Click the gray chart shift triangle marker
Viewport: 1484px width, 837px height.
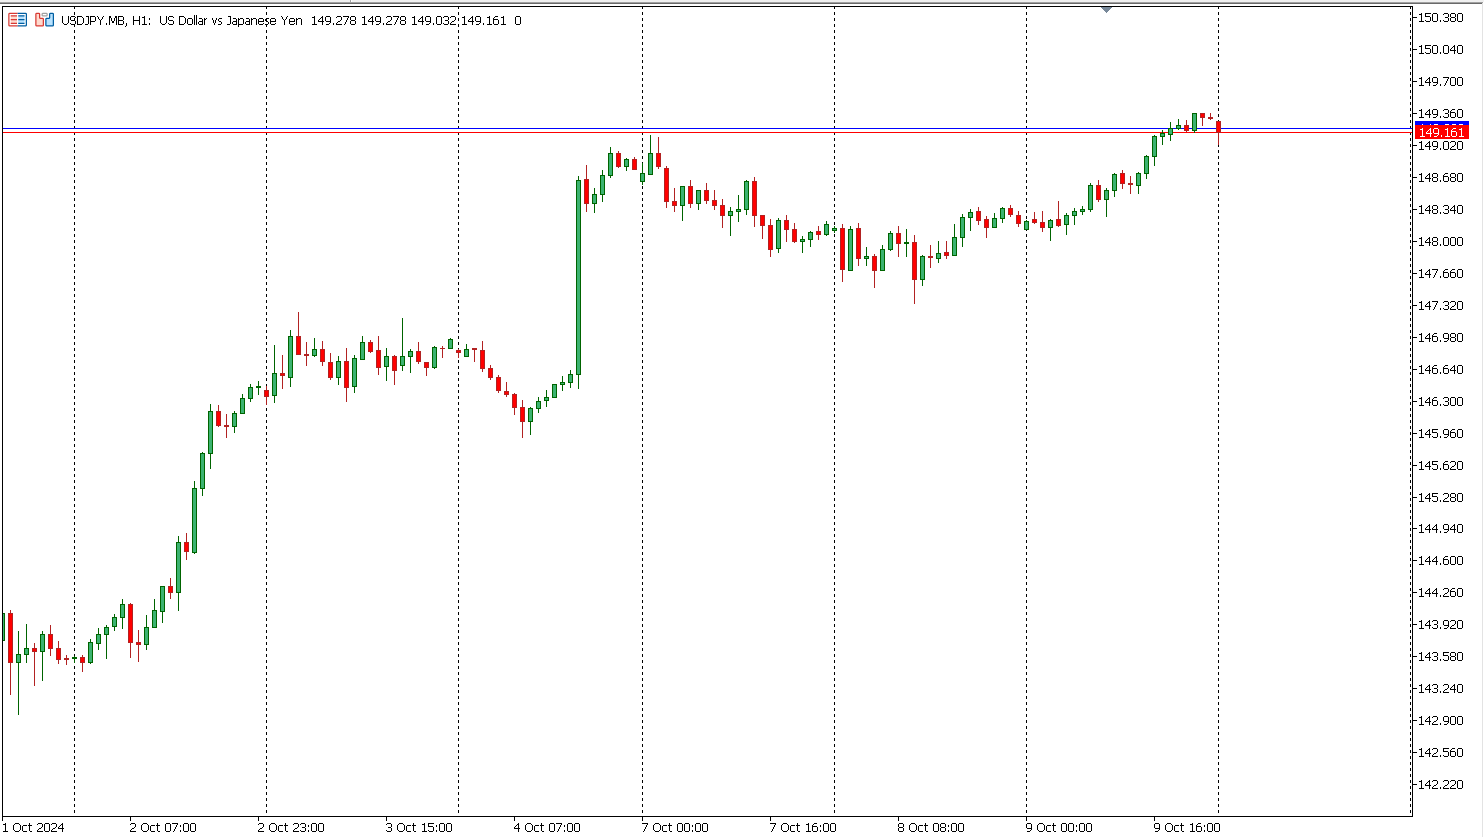click(1106, 9)
